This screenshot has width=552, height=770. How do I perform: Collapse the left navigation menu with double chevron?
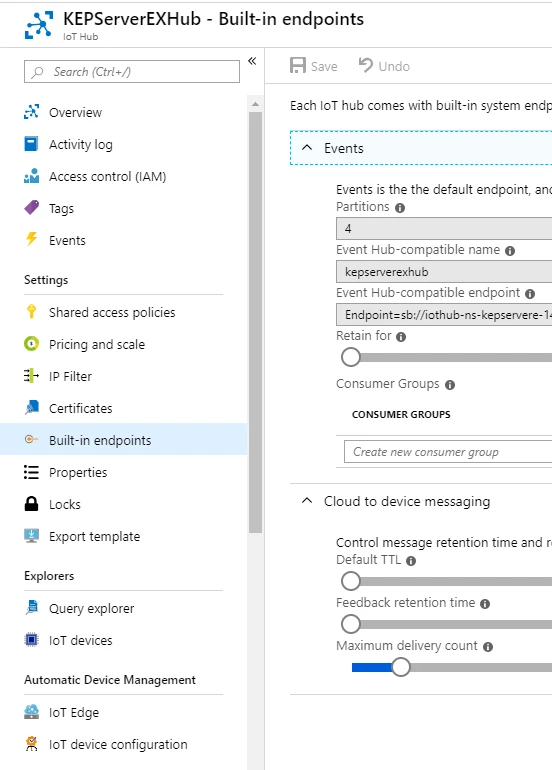(x=252, y=61)
